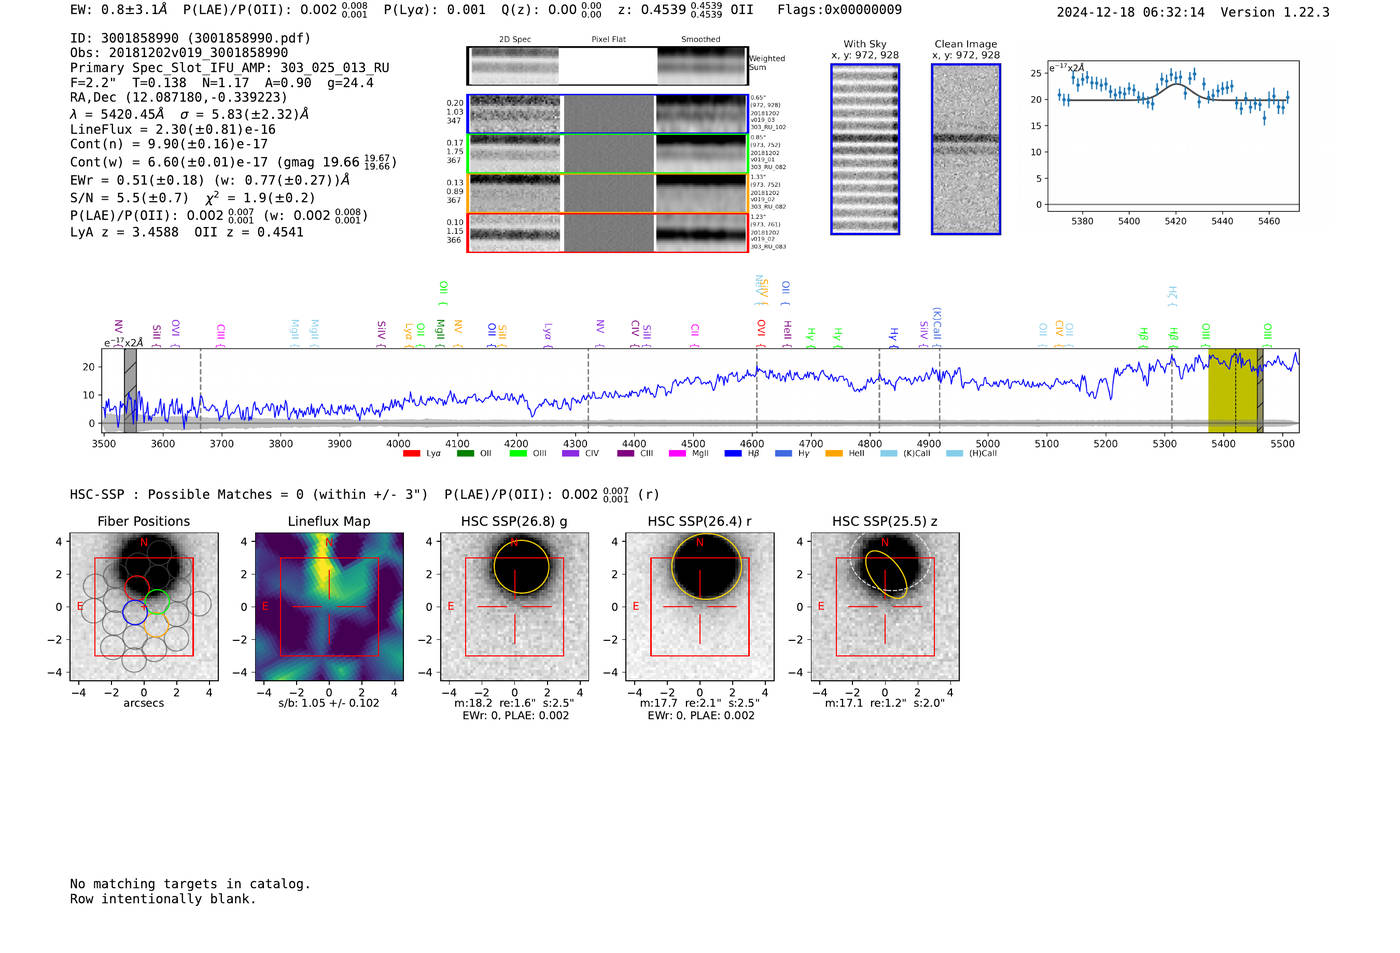Click the yellow highlighted region in the spectrum
The width and height of the screenshot is (1400, 953).
click(x=1233, y=390)
